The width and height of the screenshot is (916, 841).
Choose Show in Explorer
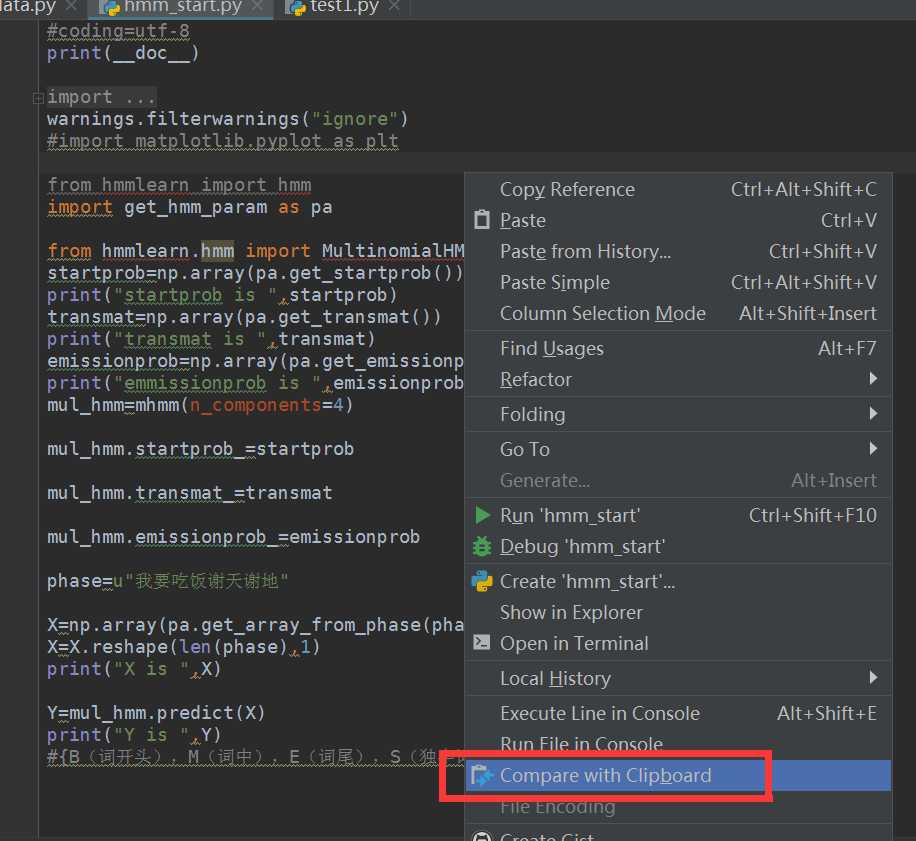coord(679,612)
